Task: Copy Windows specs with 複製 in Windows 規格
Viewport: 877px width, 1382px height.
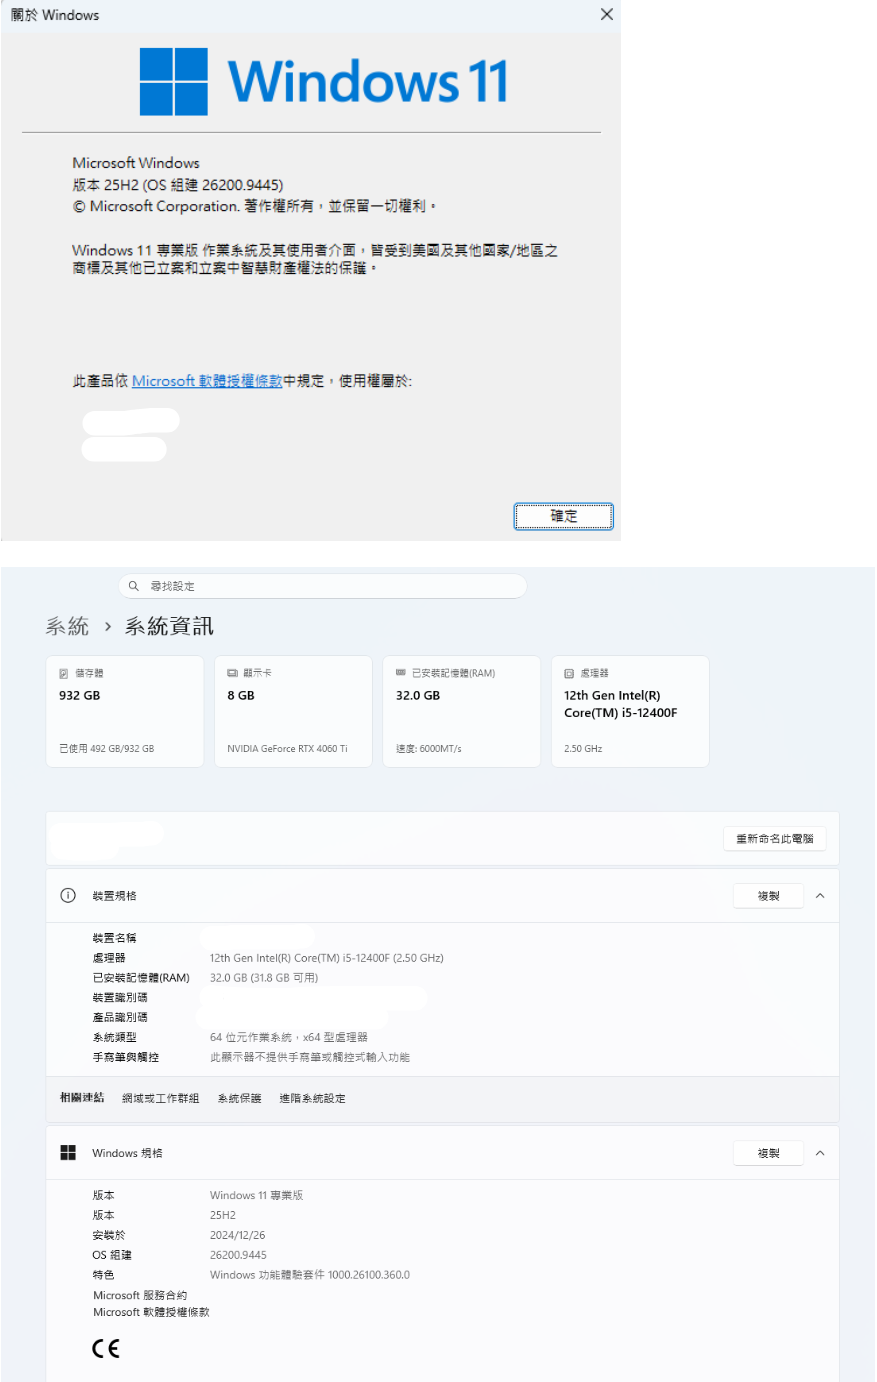Action: (x=768, y=1153)
